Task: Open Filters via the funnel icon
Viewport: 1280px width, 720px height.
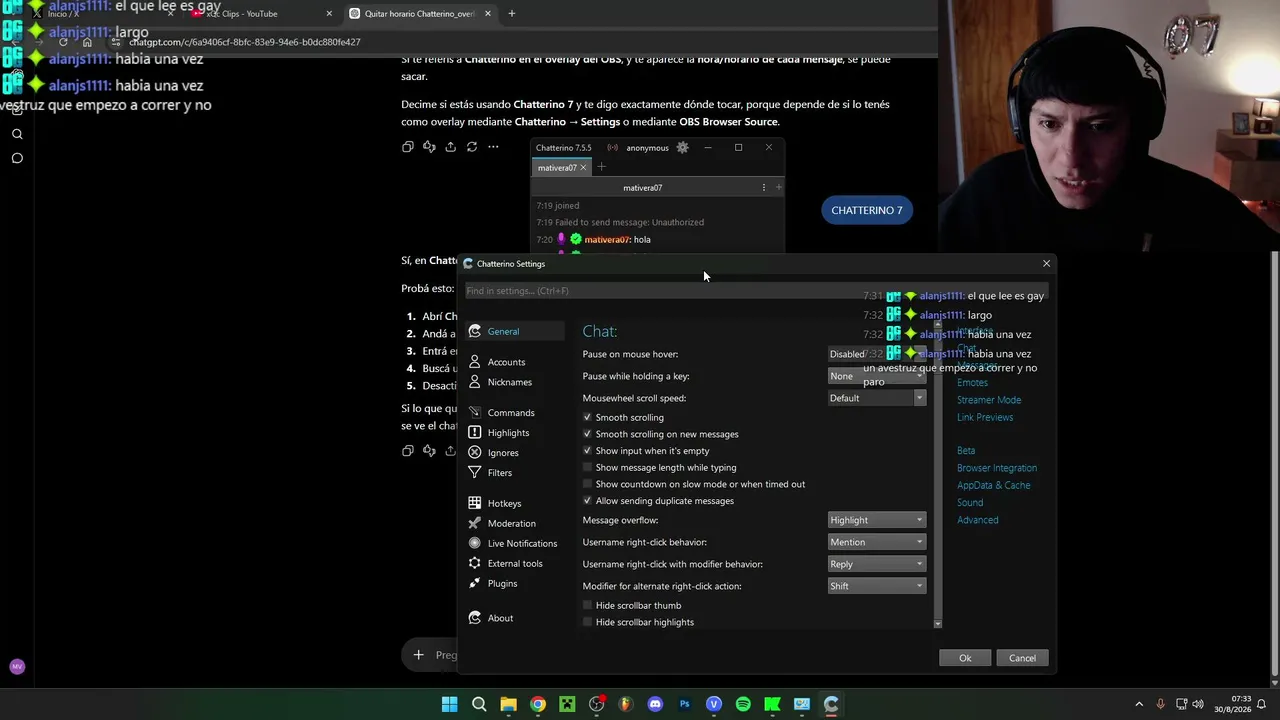Action: point(475,472)
